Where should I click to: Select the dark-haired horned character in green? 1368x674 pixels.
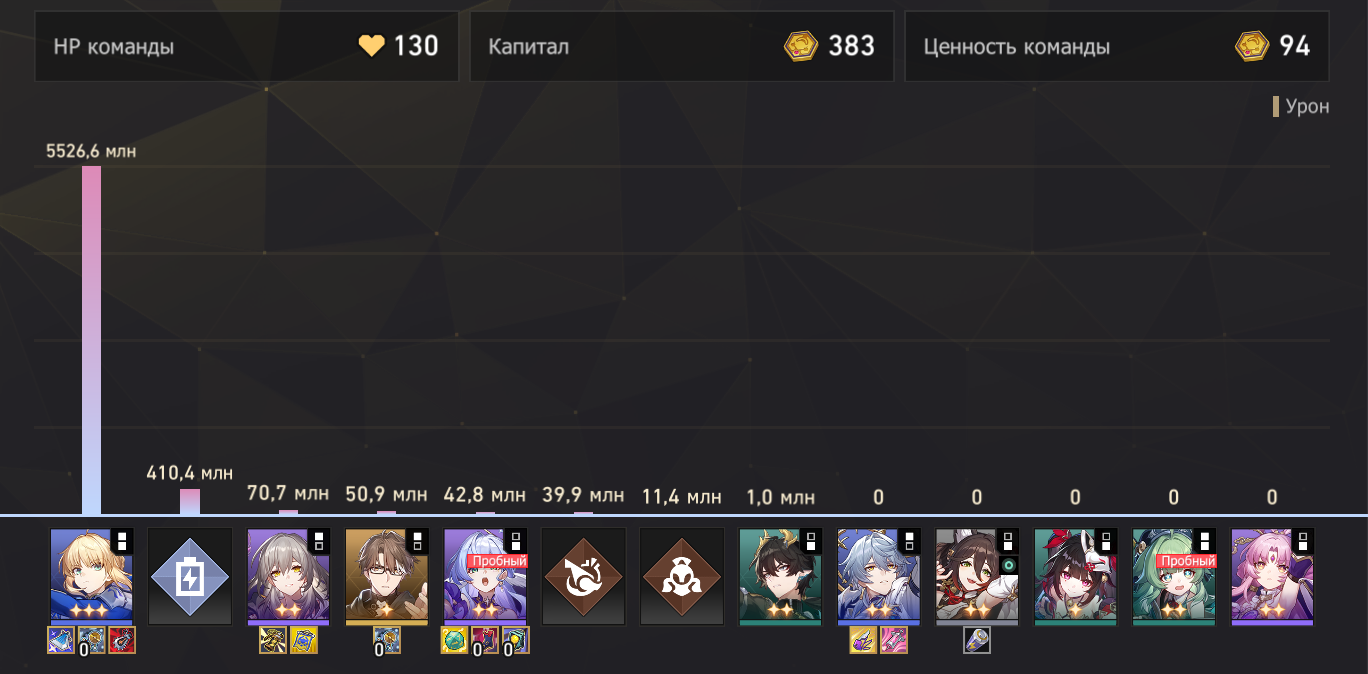point(780,577)
